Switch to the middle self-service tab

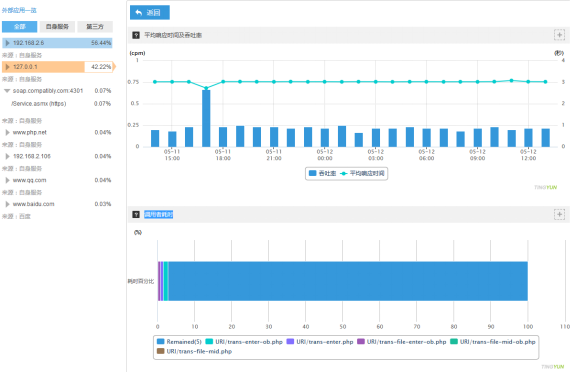coord(57,26)
